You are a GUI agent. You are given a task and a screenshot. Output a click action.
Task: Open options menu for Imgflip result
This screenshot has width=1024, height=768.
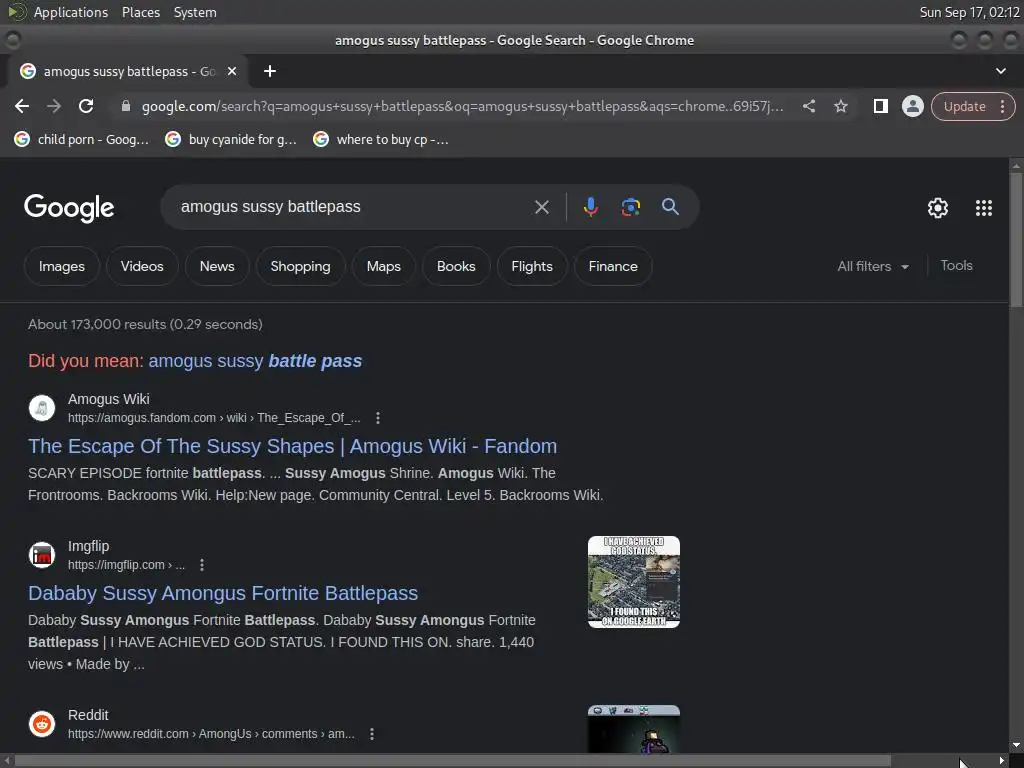202,565
